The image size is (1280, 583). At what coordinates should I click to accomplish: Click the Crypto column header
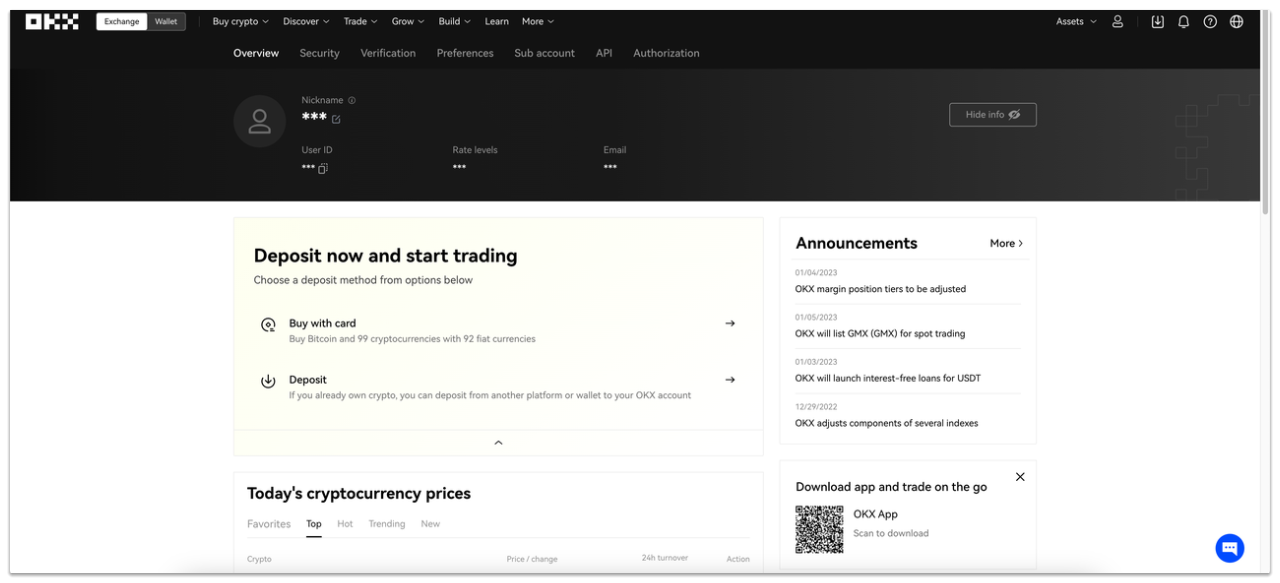[x=259, y=559]
